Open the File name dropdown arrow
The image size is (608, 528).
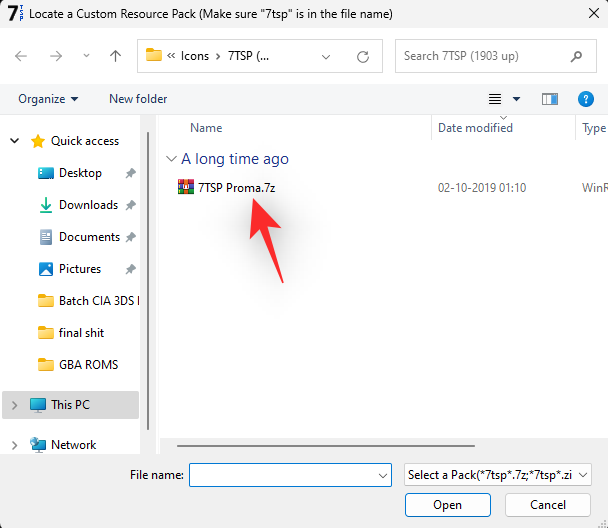(x=383, y=475)
